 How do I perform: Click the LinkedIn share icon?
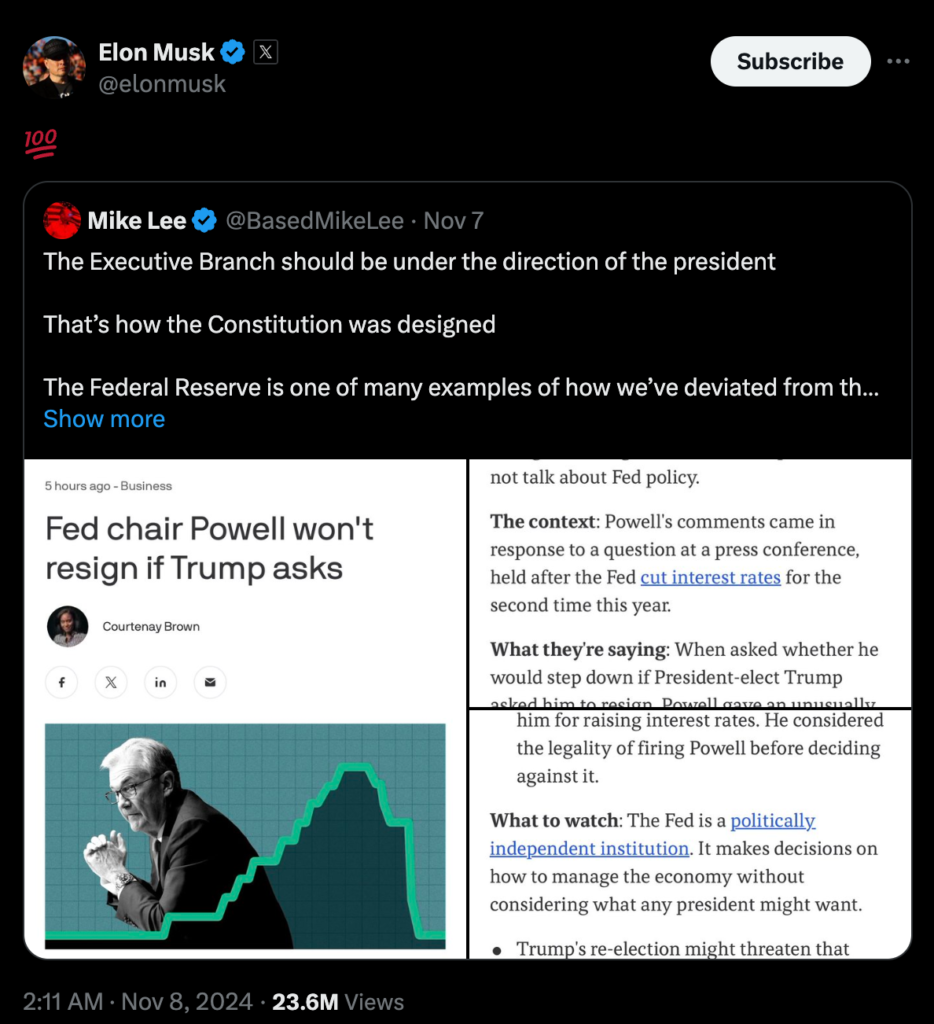point(161,682)
